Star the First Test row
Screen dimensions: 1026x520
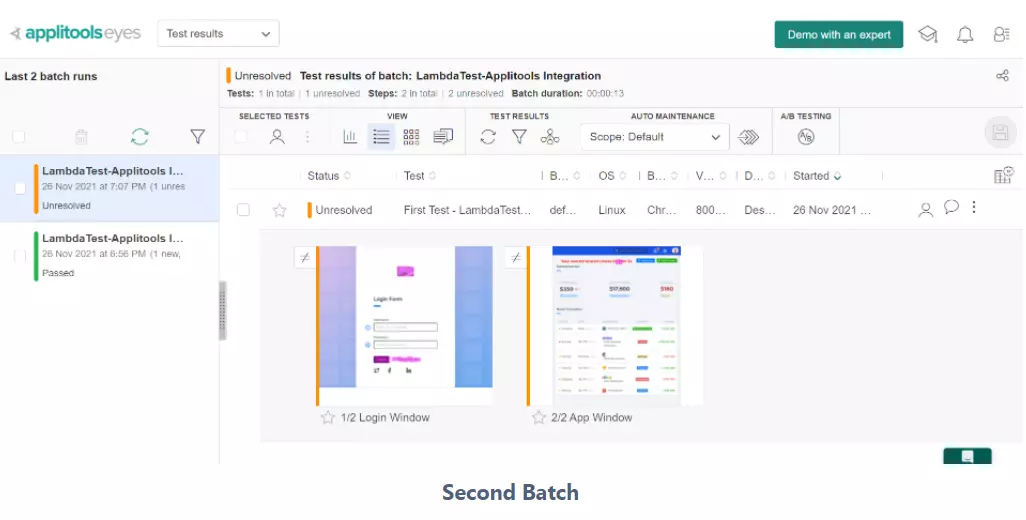[280, 210]
